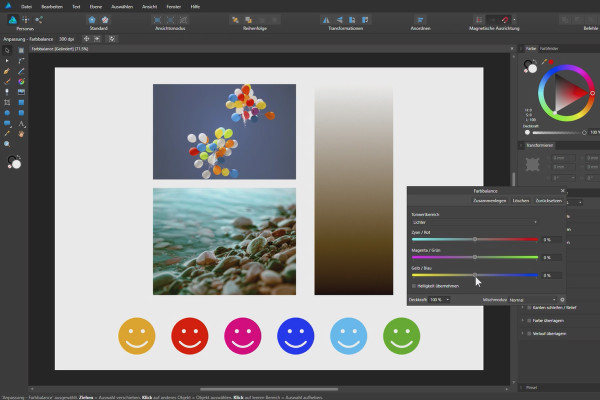The height and width of the screenshot is (400, 600).
Task: Click the Zurücksetzen button
Action: [x=548, y=201]
